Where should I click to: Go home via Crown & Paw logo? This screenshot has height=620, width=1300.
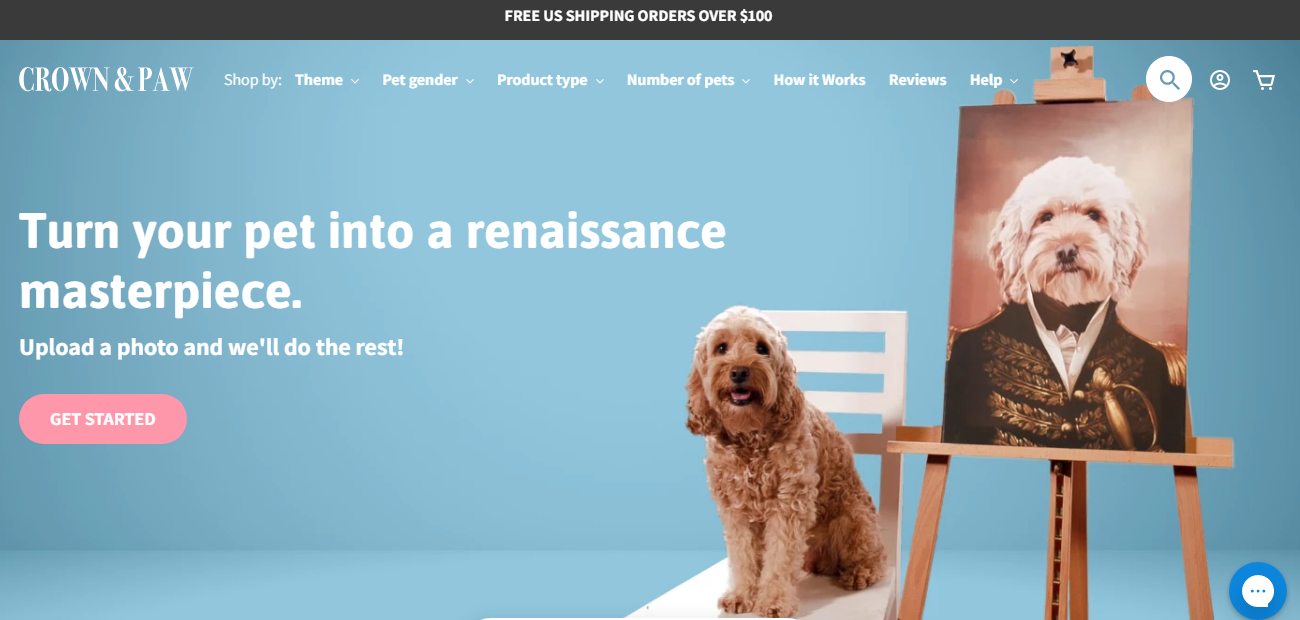point(106,79)
